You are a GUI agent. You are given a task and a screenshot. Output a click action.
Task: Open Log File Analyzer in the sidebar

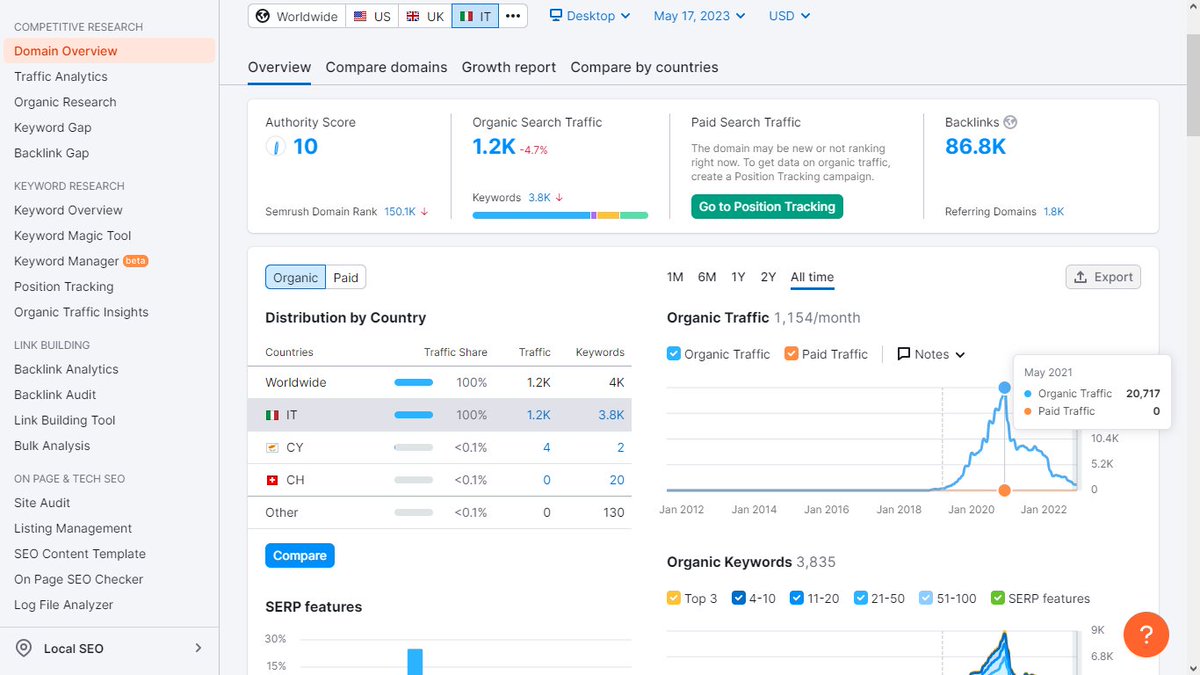coord(64,605)
